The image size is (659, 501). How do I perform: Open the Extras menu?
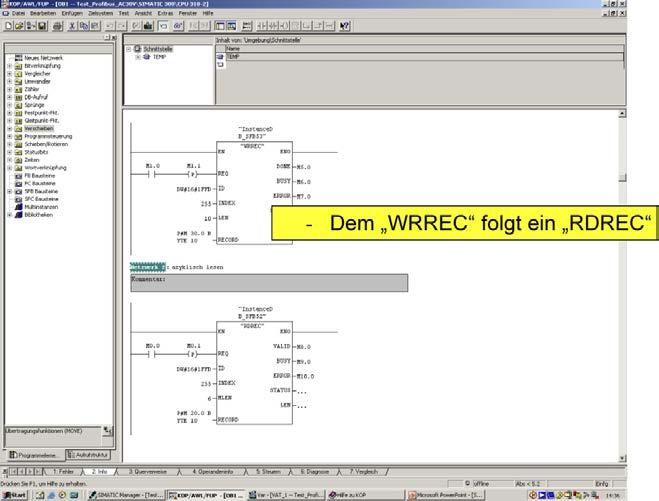tap(165, 13)
